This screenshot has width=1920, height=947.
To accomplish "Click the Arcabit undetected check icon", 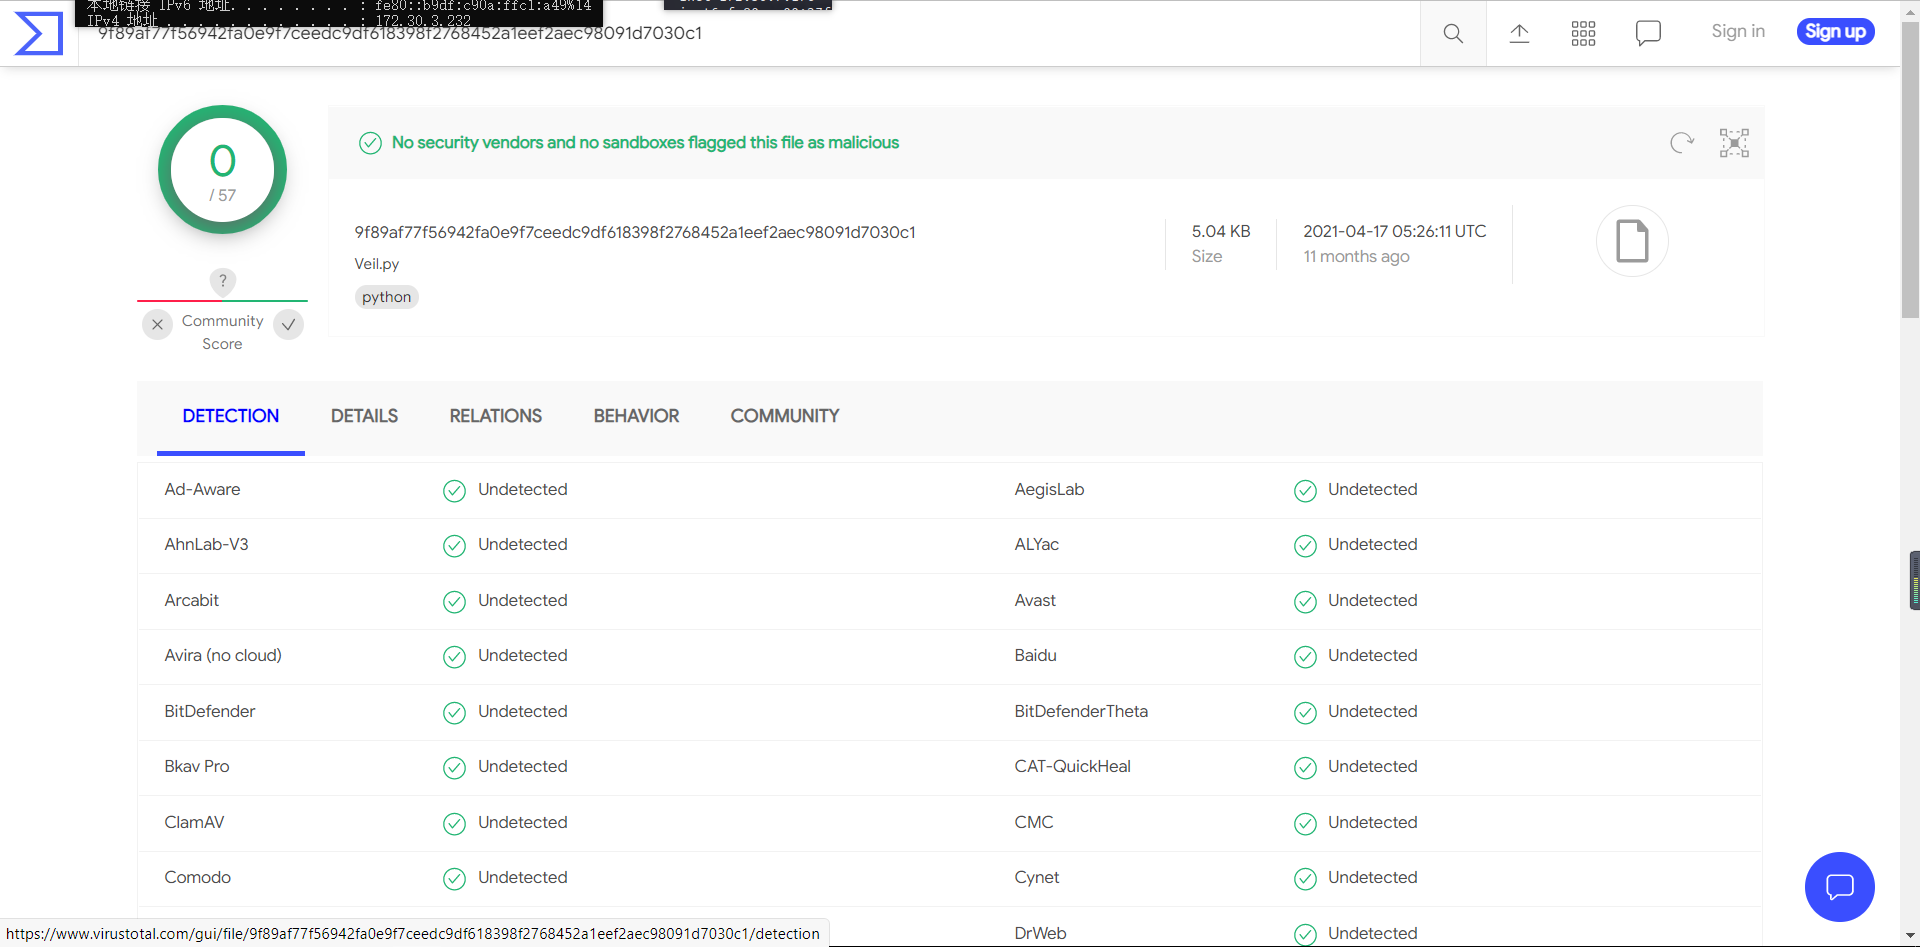I will click(x=454, y=602).
